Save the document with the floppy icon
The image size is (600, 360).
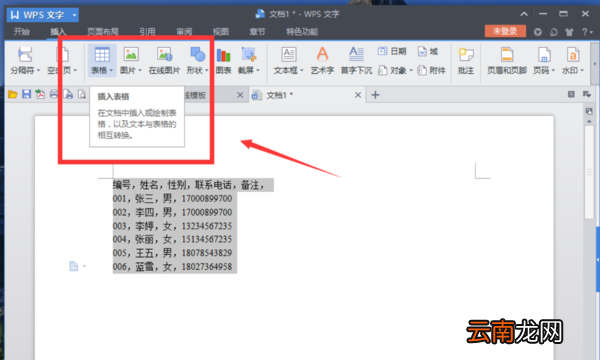click(26, 94)
